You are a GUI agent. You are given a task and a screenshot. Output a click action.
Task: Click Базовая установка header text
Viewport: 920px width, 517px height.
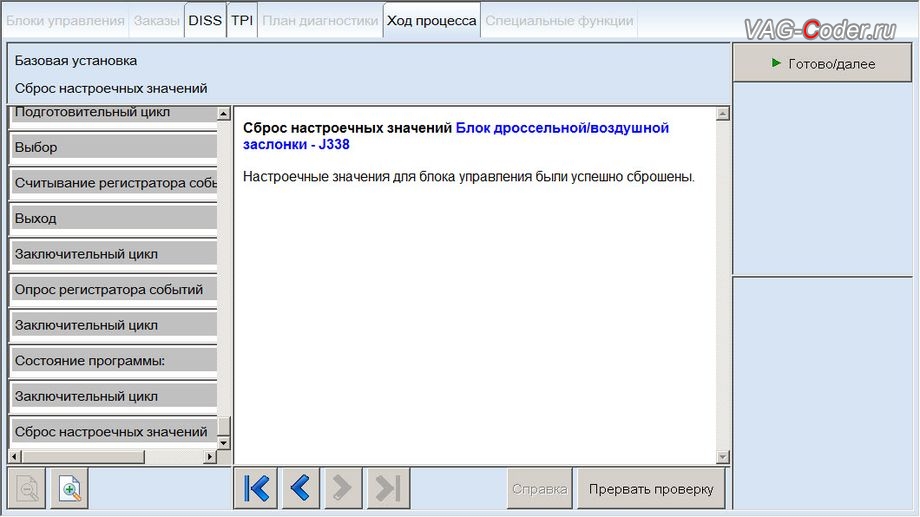point(76,60)
